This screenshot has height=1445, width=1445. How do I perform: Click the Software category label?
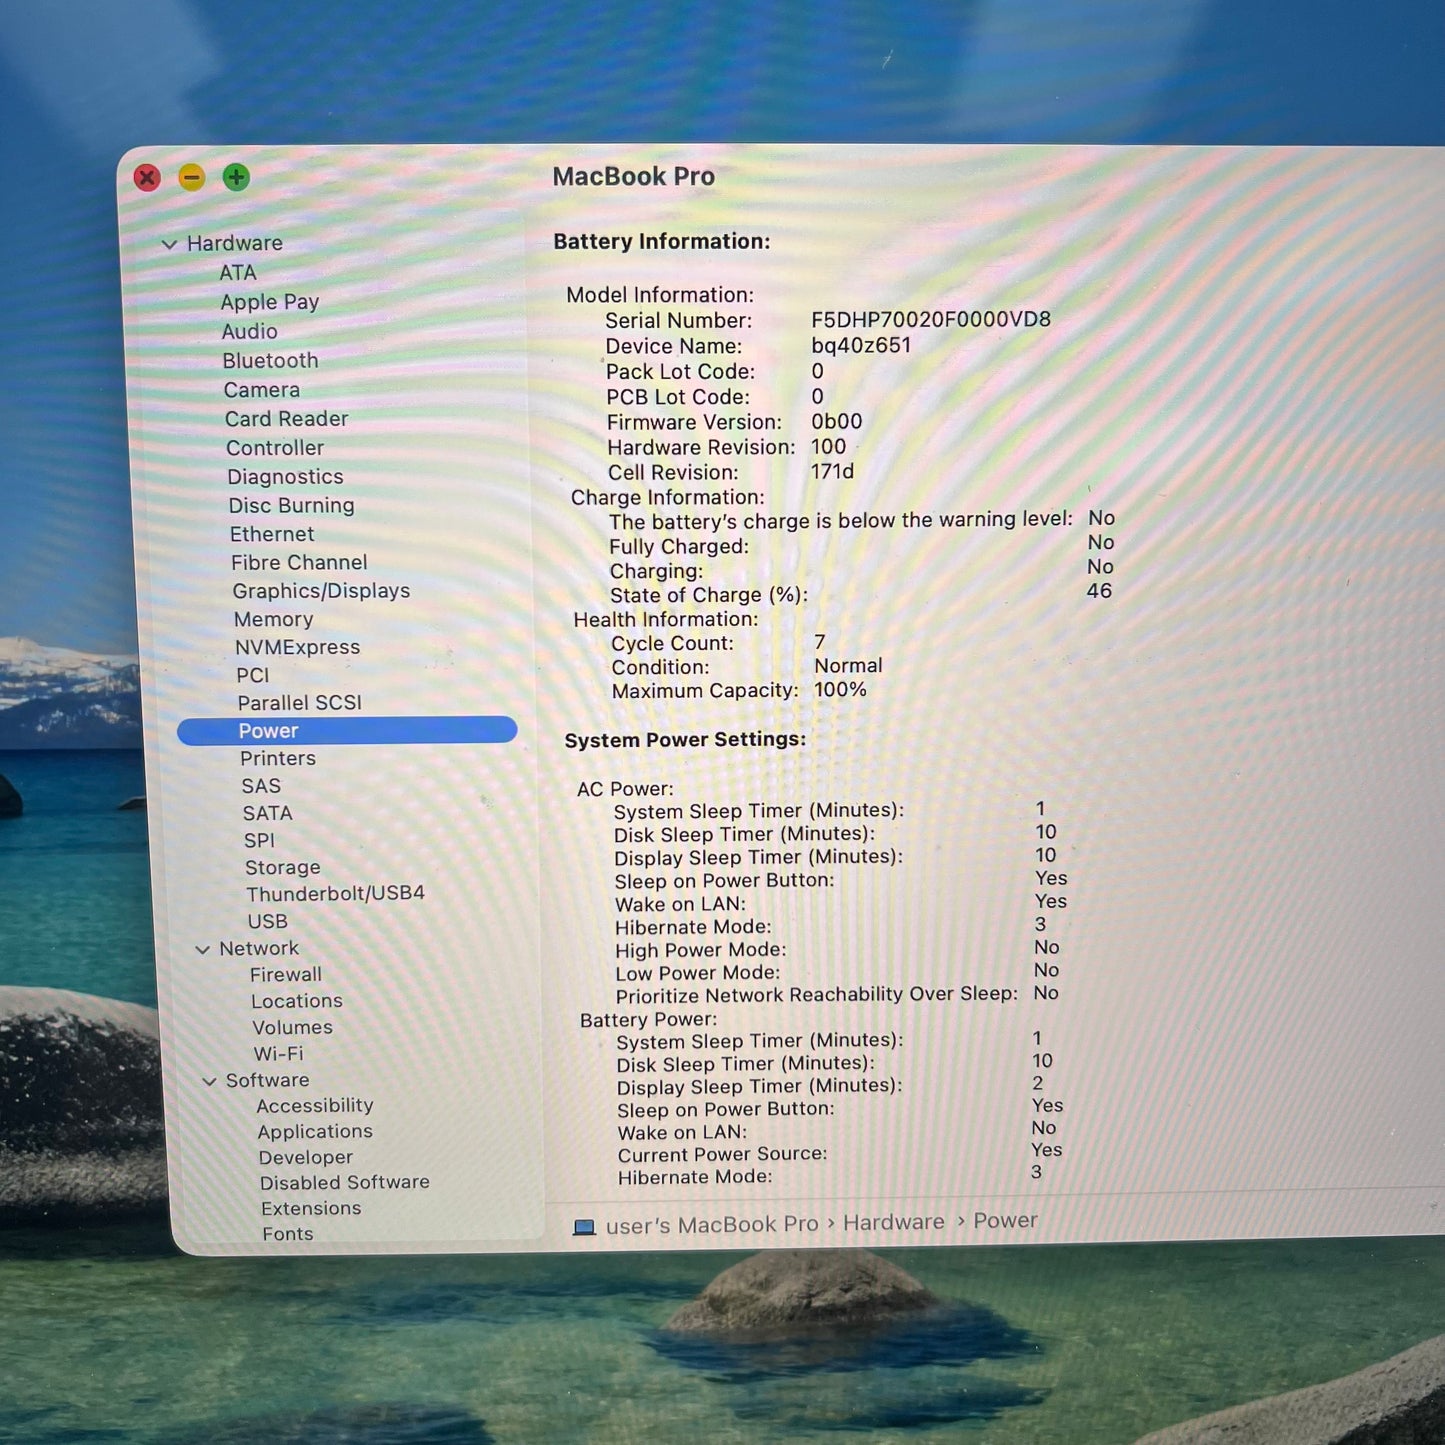click(x=268, y=1080)
